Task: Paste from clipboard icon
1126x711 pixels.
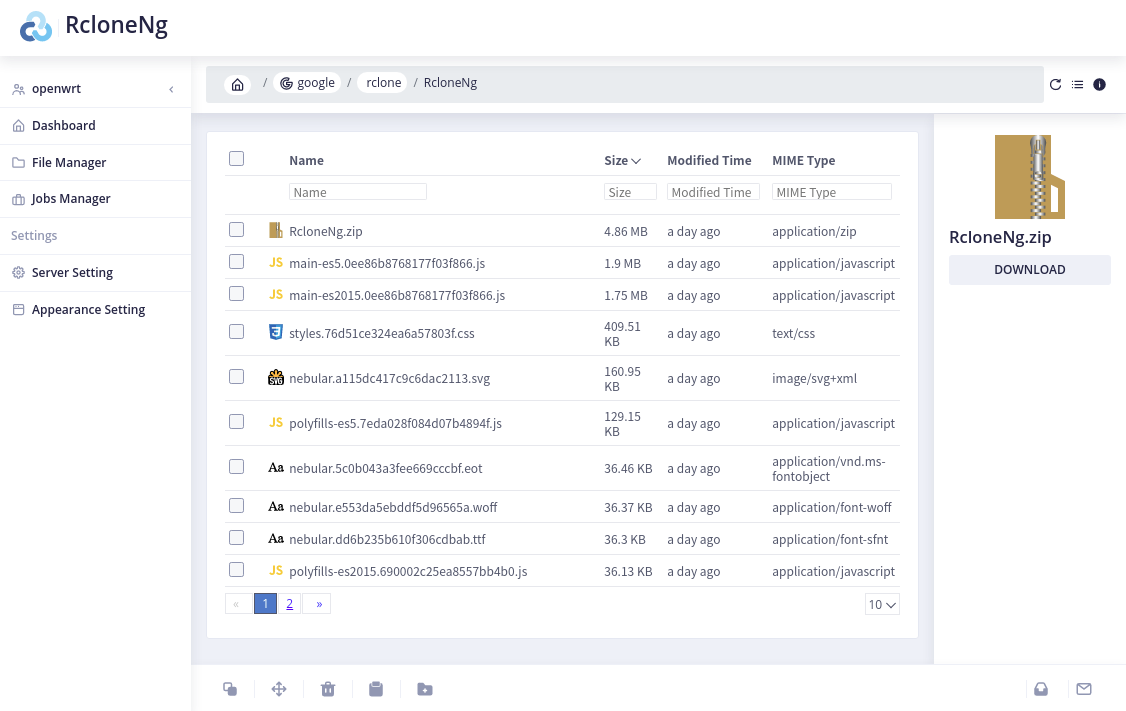Action: pyautogui.click(x=376, y=689)
